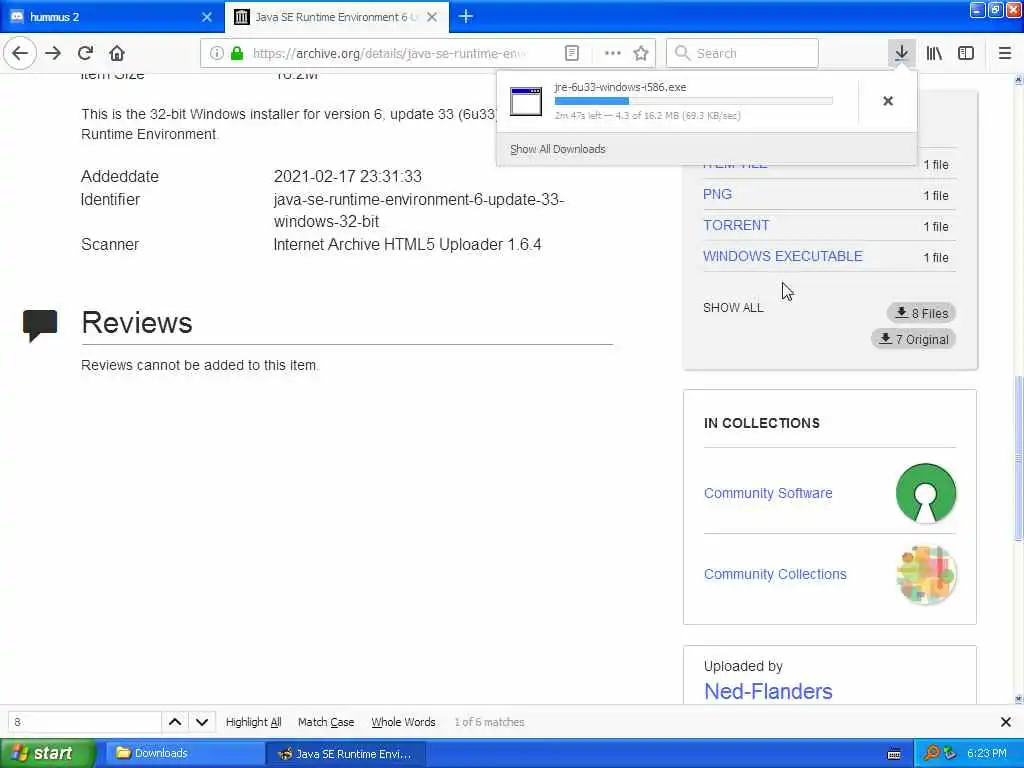Close the Java SE Runtime Environment tab
Image resolution: width=1024 pixels, height=768 pixels.
click(x=432, y=17)
